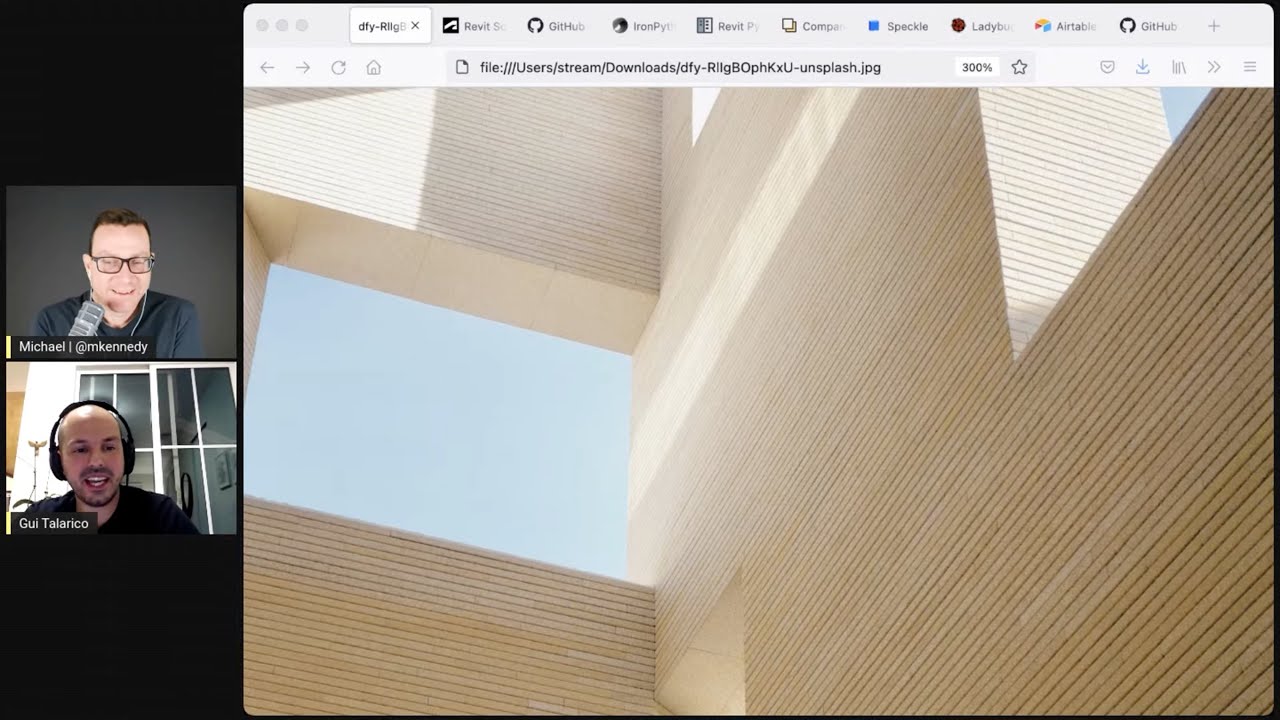The image size is (1280, 720).
Task: Expand the toolbar overflow chevron
Action: 1214,67
